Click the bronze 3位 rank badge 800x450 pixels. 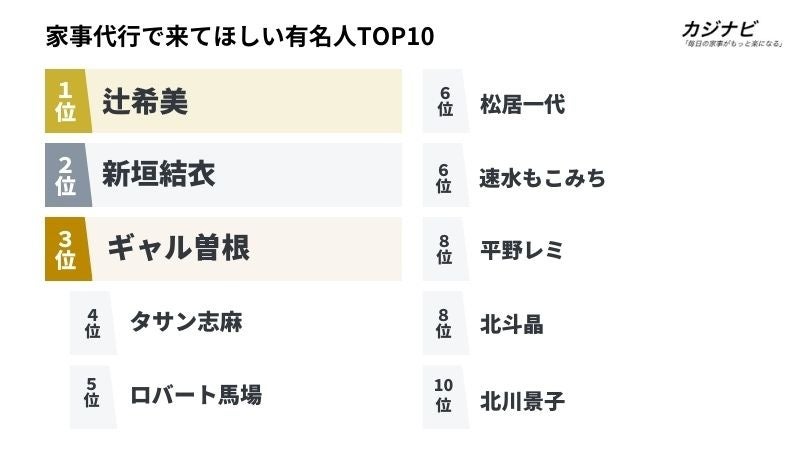68,249
